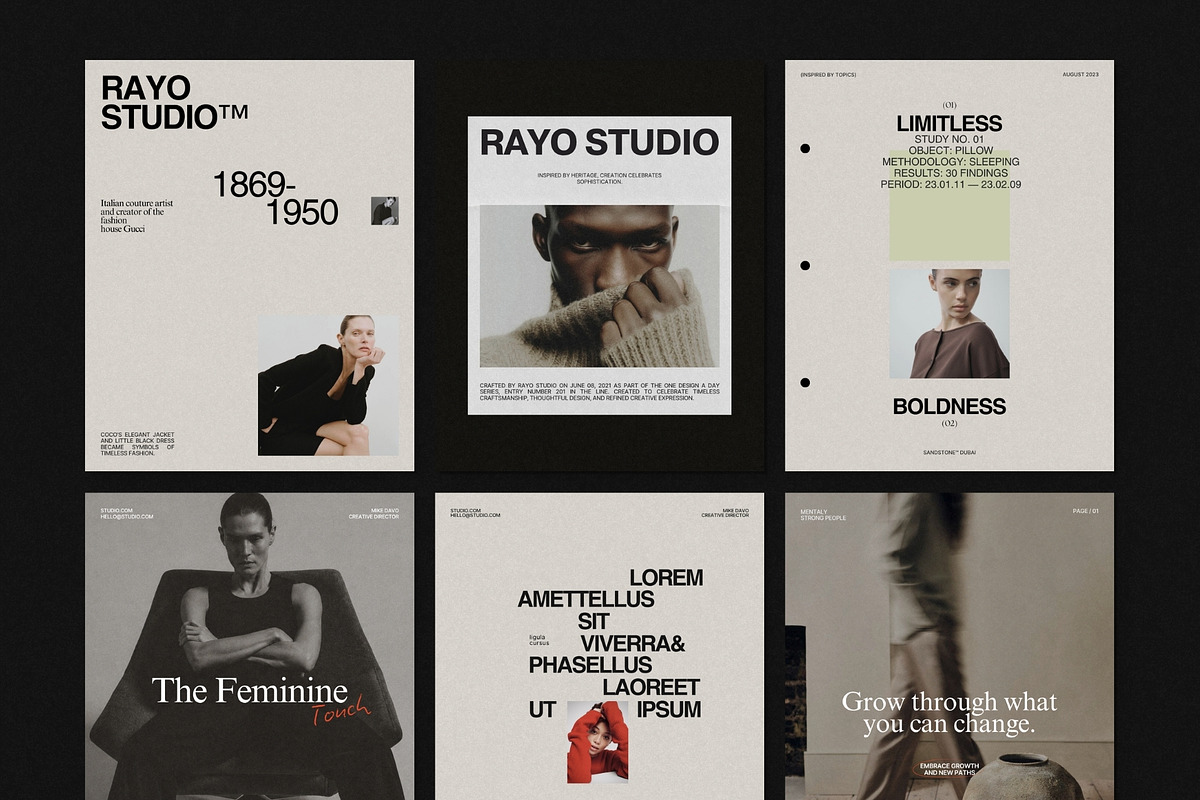Click the "SANDSTONE™ DUBAI" footer text
The width and height of the screenshot is (1200, 800).
[949, 453]
